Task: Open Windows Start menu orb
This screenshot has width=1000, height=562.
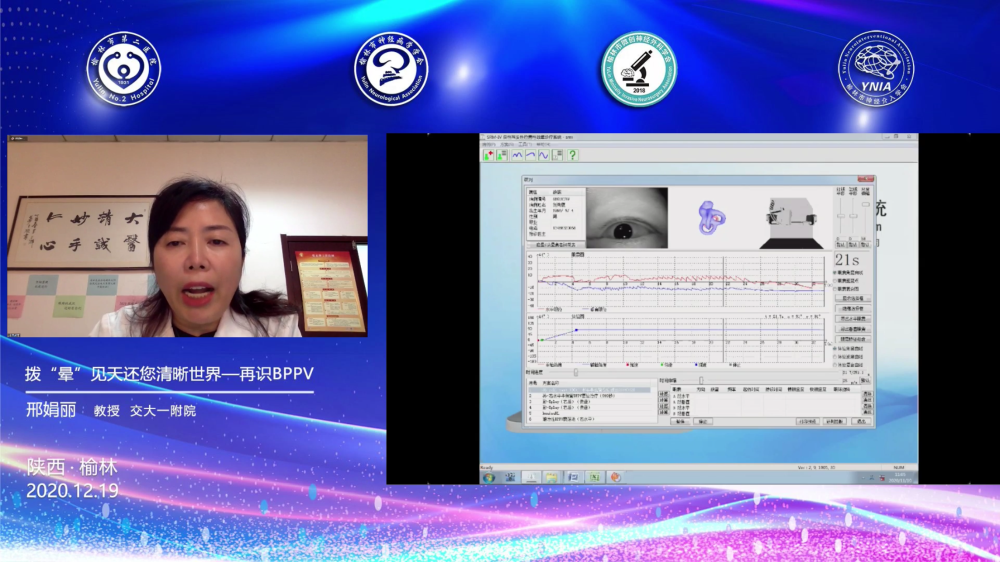Action: (x=490, y=477)
